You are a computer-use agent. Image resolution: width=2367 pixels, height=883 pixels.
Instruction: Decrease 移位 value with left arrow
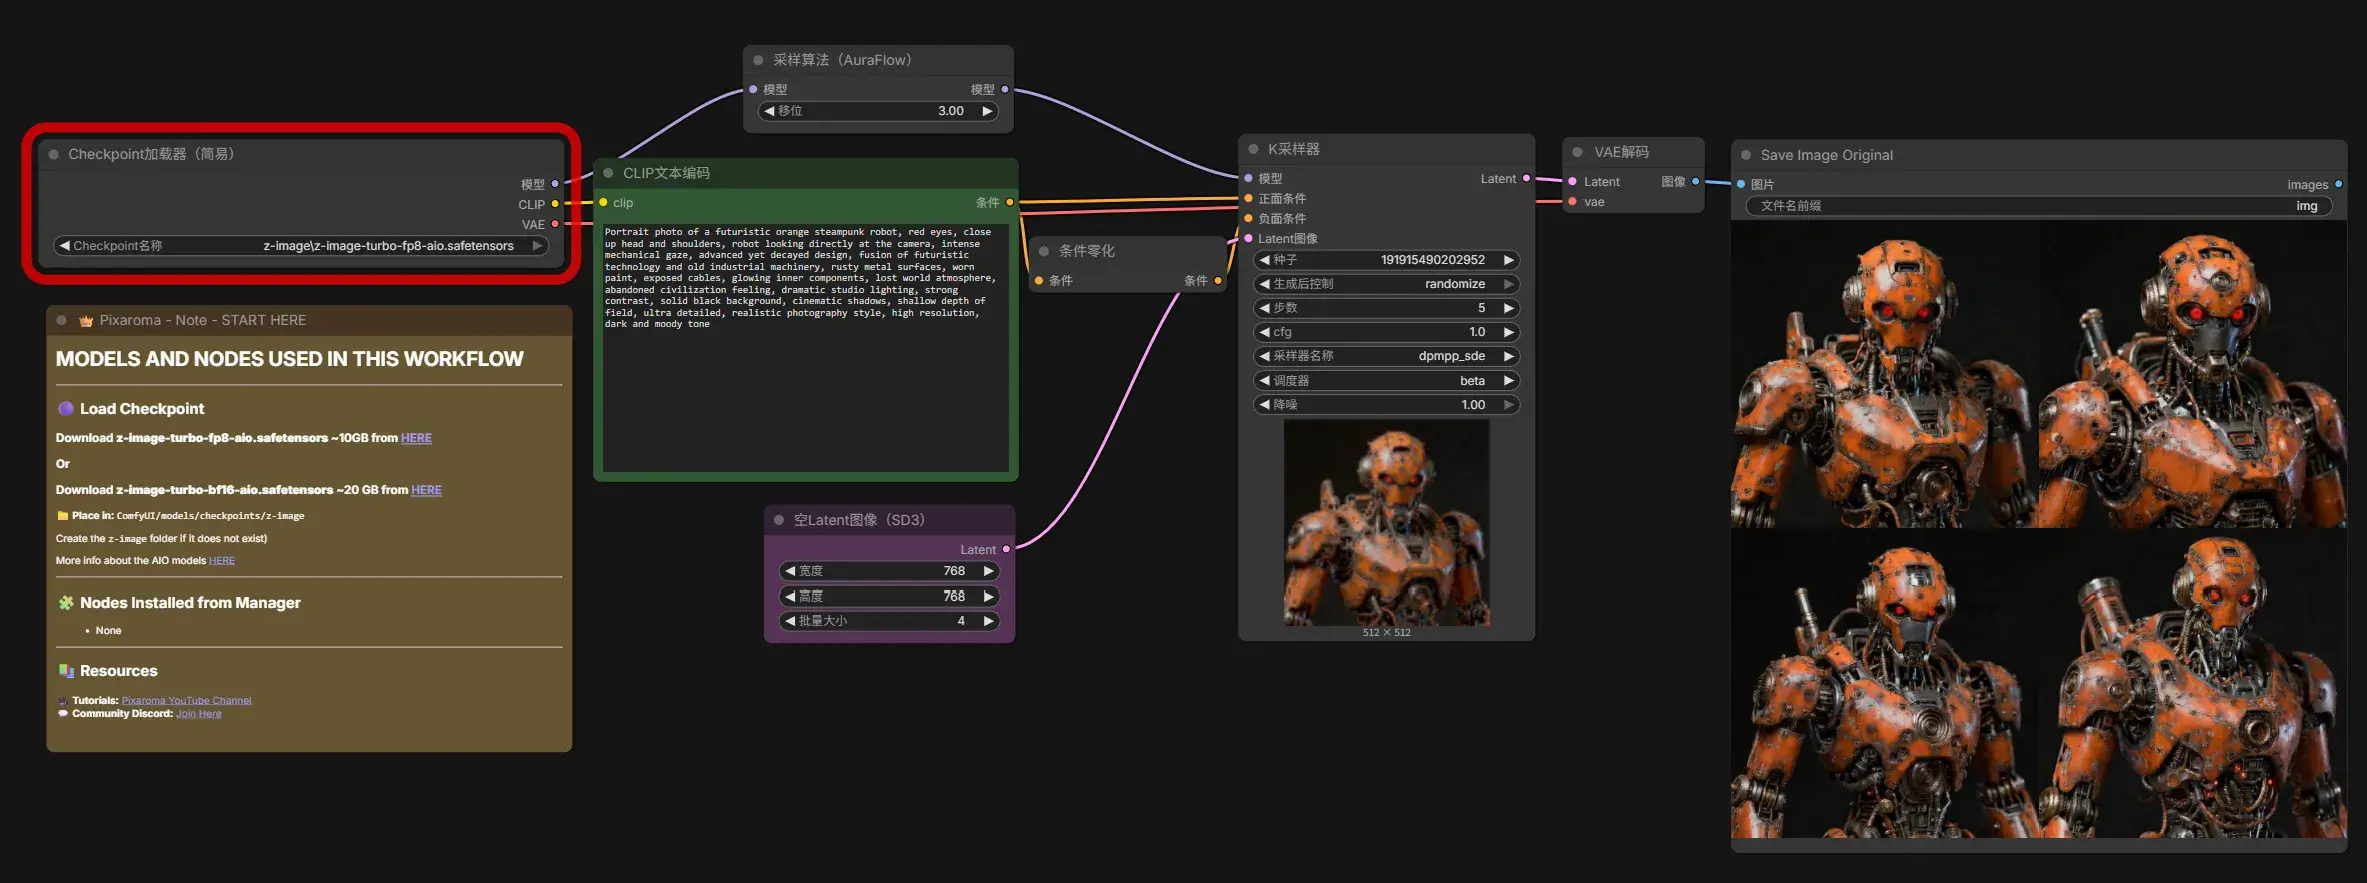click(769, 111)
